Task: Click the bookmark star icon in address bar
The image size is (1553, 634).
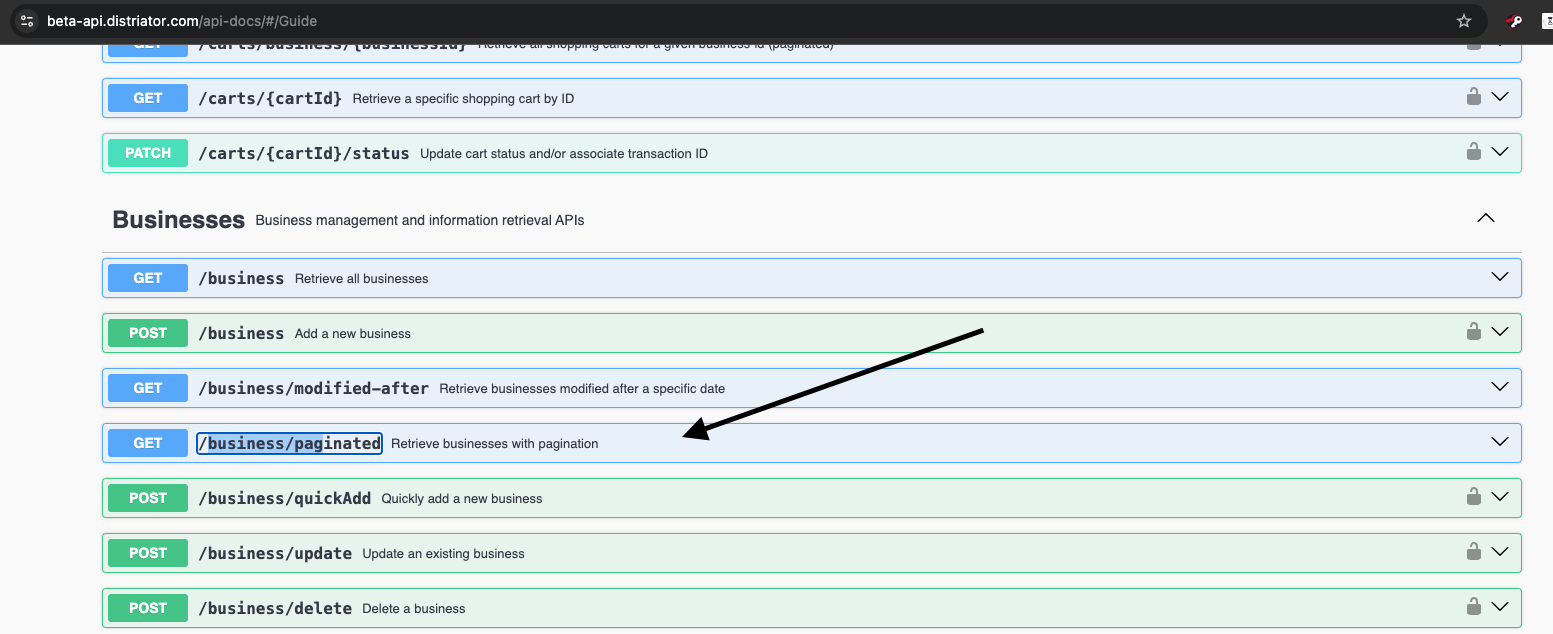Action: click(x=1464, y=21)
